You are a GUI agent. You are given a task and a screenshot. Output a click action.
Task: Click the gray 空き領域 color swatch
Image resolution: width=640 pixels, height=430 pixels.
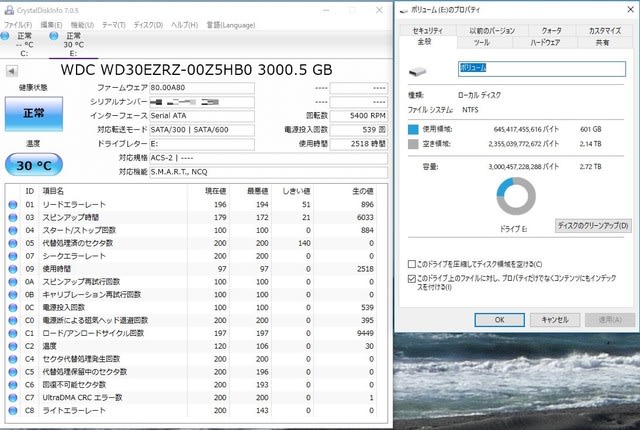413,144
